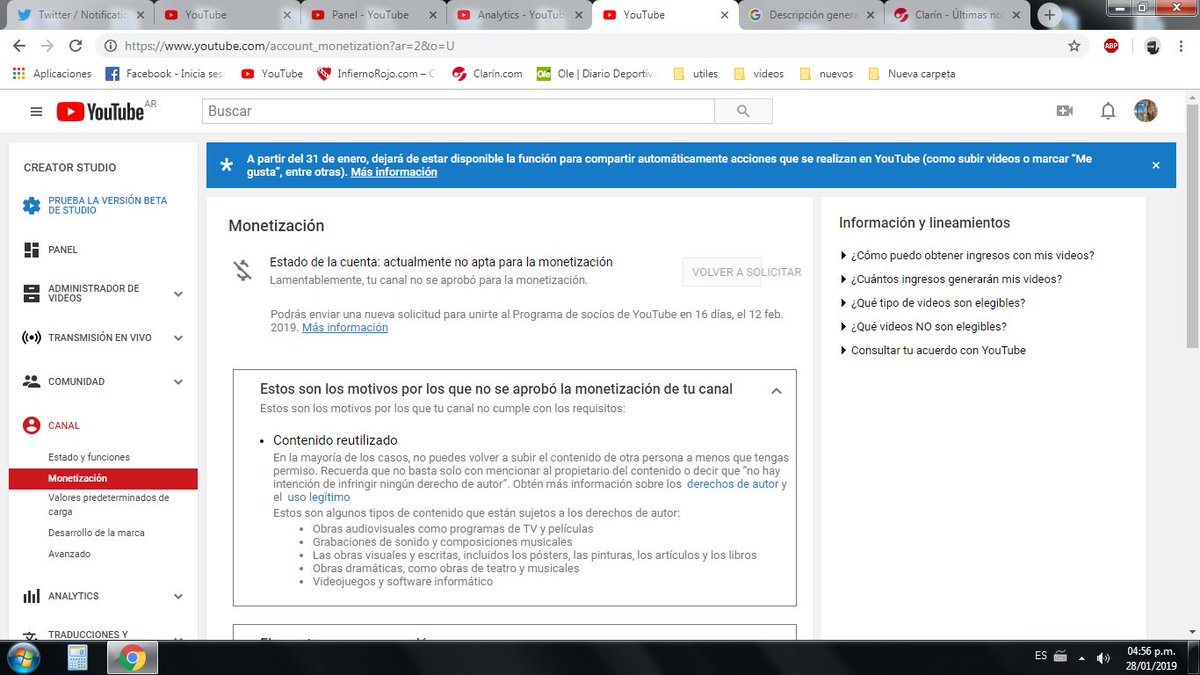The height and width of the screenshot is (675, 1200).
Task: Click Prueba la versión beta de Studio
Action: [108, 205]
